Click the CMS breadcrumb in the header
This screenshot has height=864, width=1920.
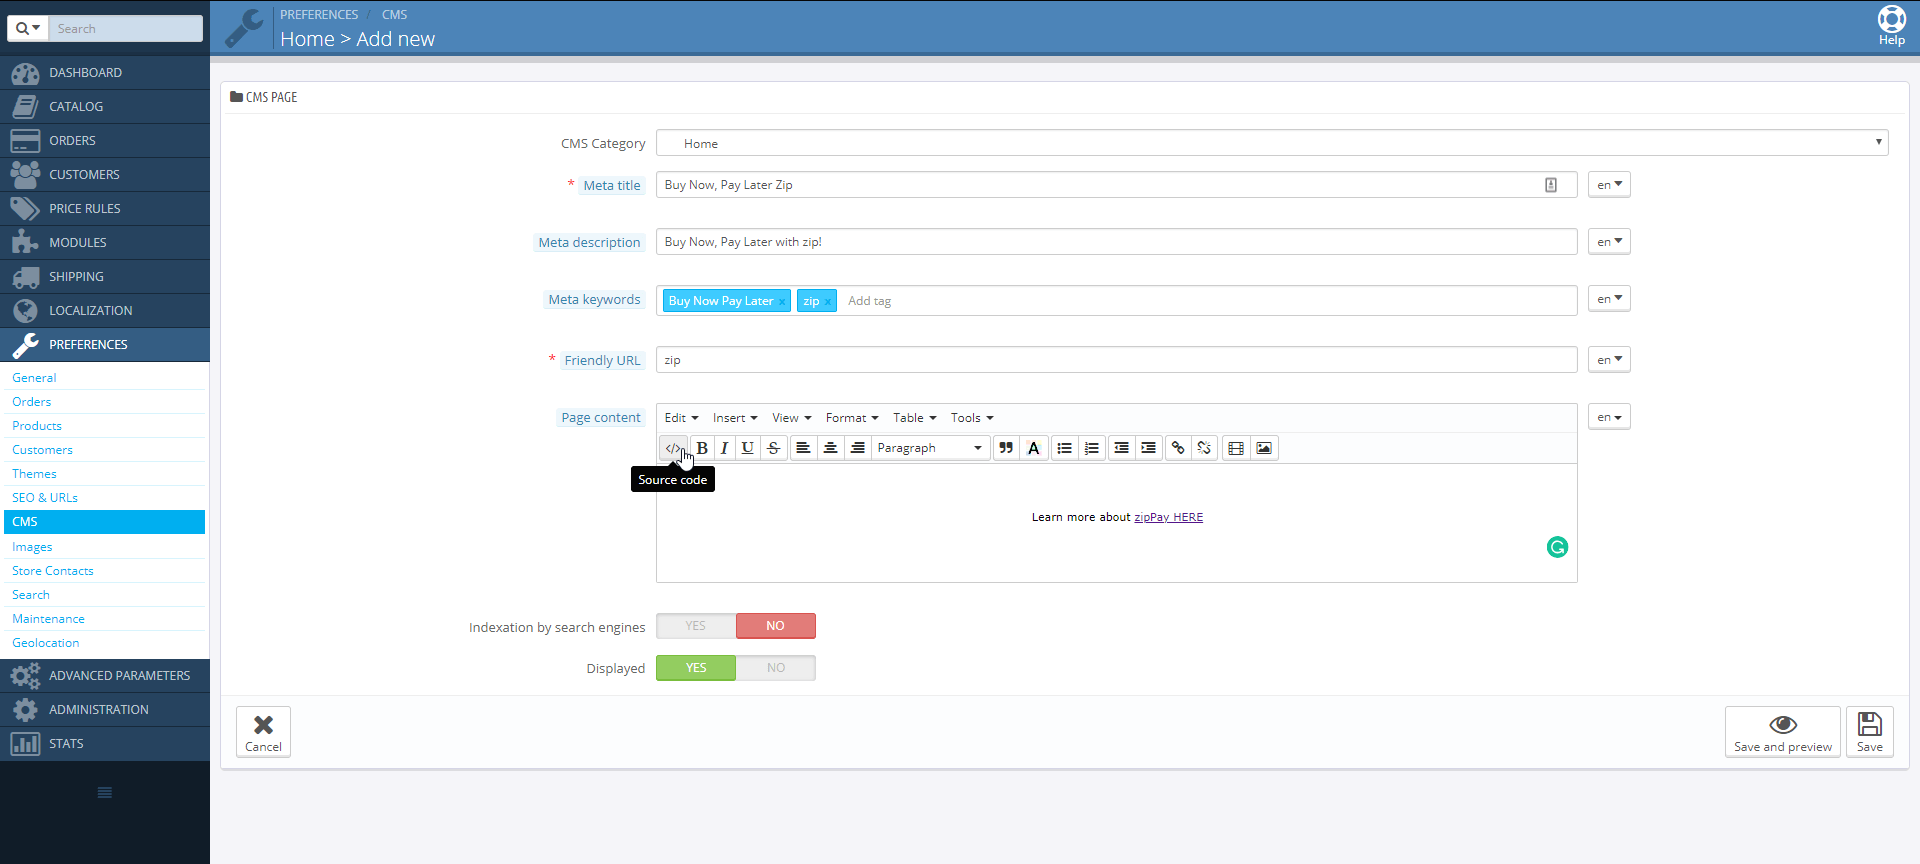click(394, 15)
